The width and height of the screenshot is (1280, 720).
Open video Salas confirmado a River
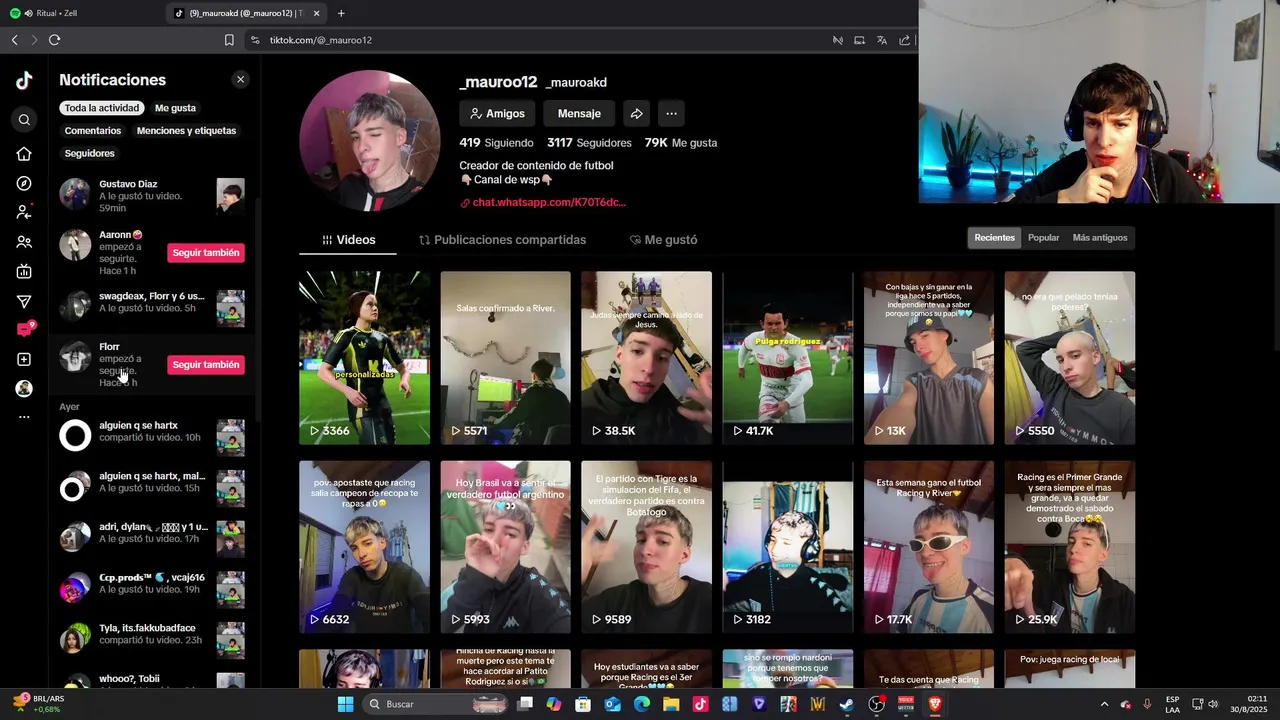[x=505, y=358]
